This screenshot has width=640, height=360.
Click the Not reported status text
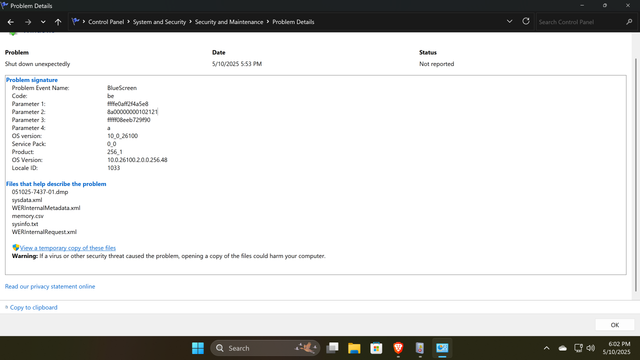click(436, 64)
